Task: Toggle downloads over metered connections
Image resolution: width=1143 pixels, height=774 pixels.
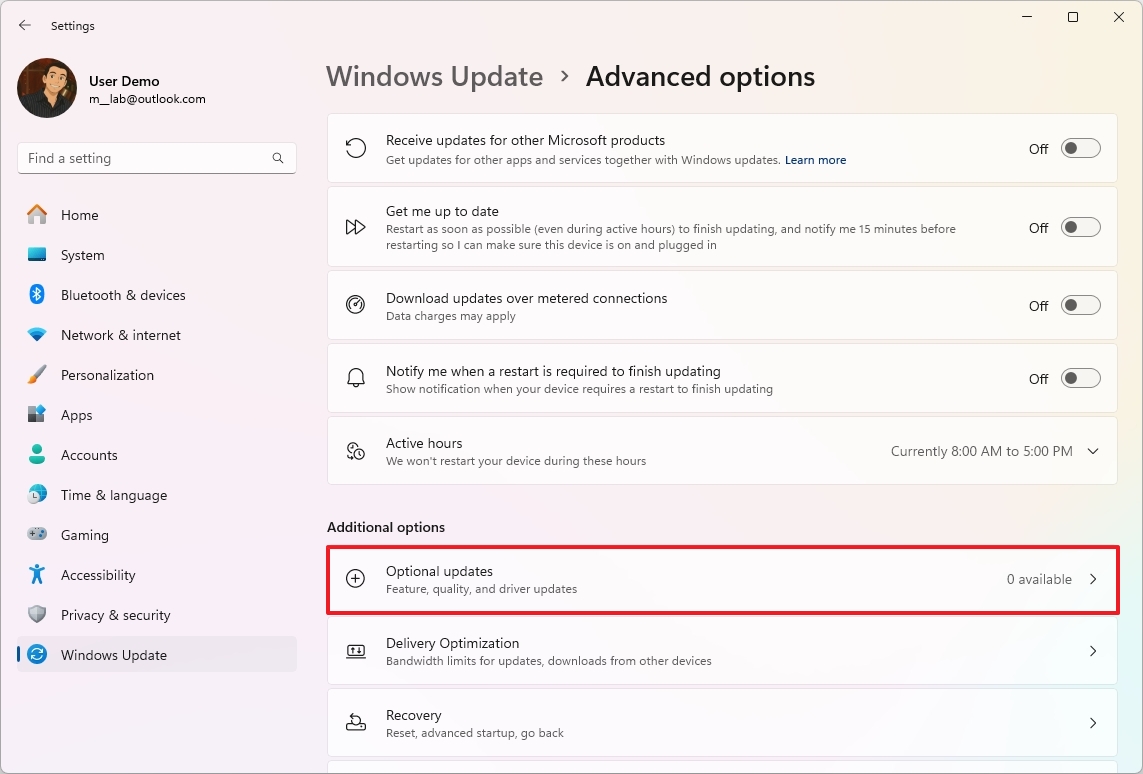Action: pos(1080,306)
